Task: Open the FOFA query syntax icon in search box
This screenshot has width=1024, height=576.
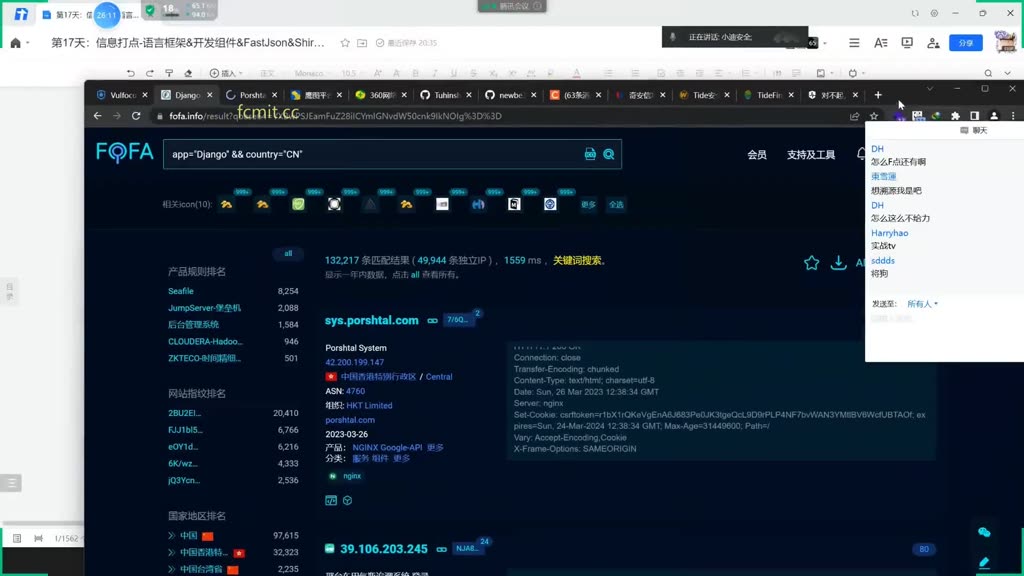Action: (x=590, y=154)
